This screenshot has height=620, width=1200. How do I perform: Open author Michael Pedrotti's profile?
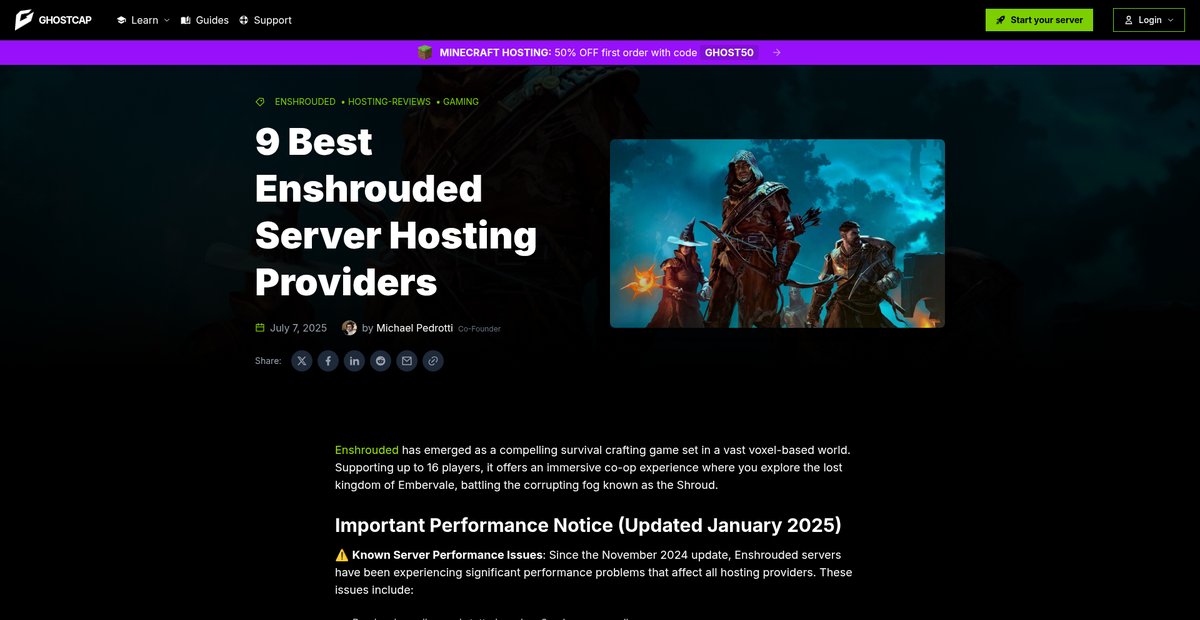point(414,328)
